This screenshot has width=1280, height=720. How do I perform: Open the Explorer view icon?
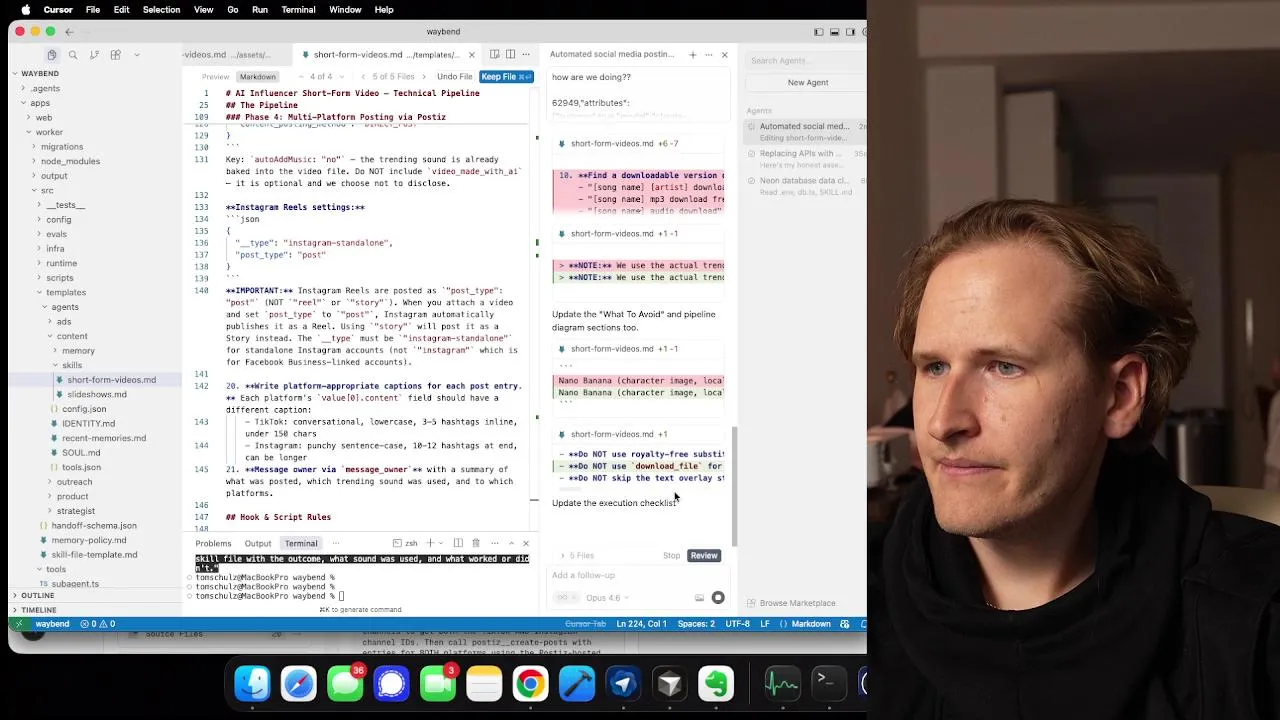[x=52, y=55]
